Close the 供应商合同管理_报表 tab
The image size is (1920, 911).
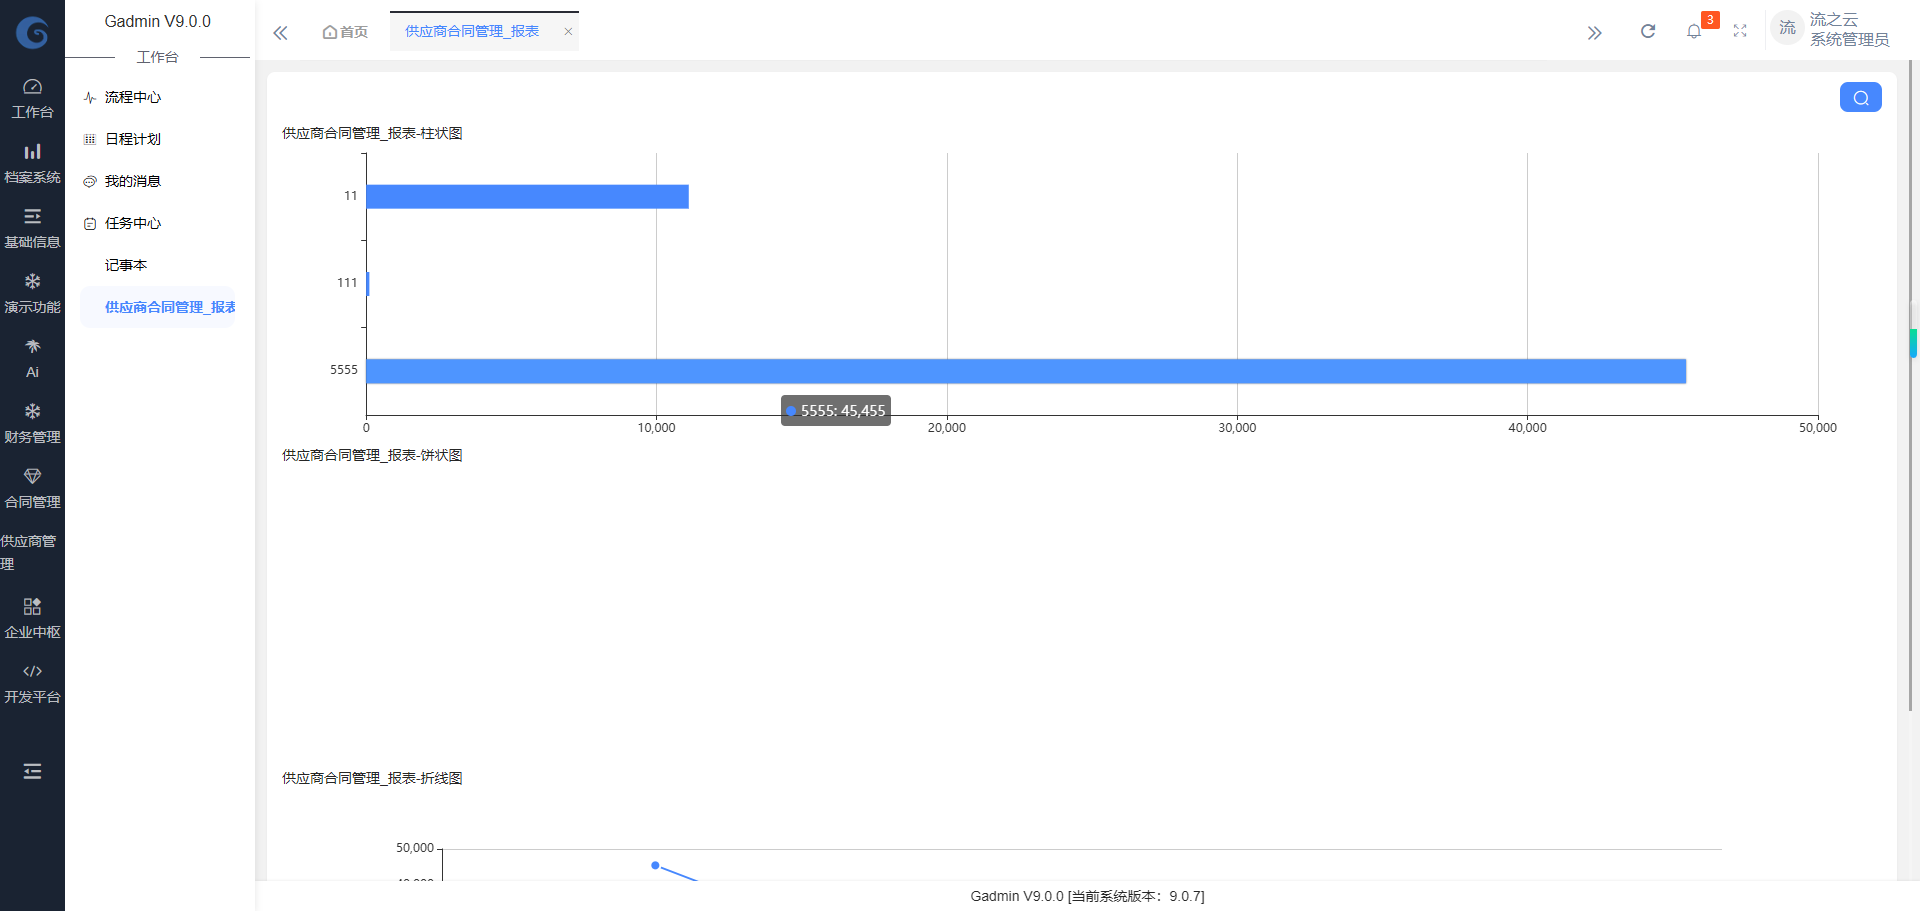pyautogui.click(x=568, y=32)
